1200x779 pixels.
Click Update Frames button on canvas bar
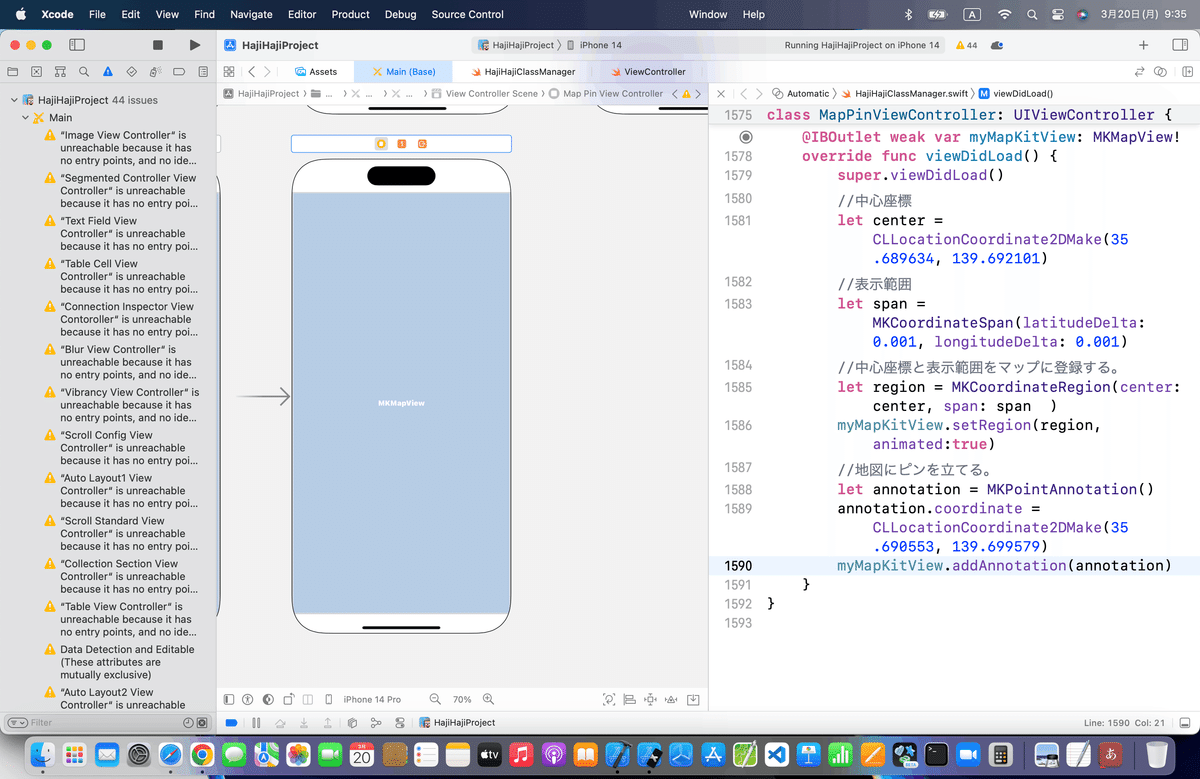tap(609, 699)
